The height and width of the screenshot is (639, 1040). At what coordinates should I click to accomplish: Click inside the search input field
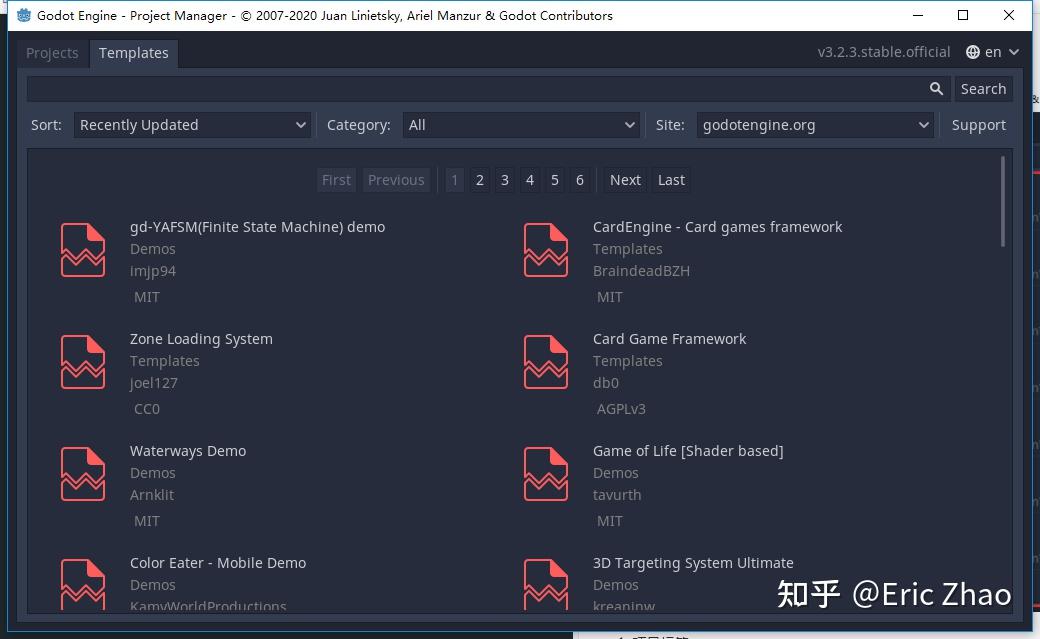pyautogui.click(x=470, y=88)
